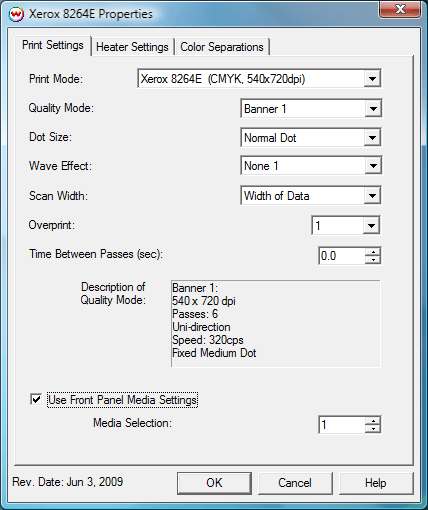Click the 'Quality Mode:' label

pos(61,108)
